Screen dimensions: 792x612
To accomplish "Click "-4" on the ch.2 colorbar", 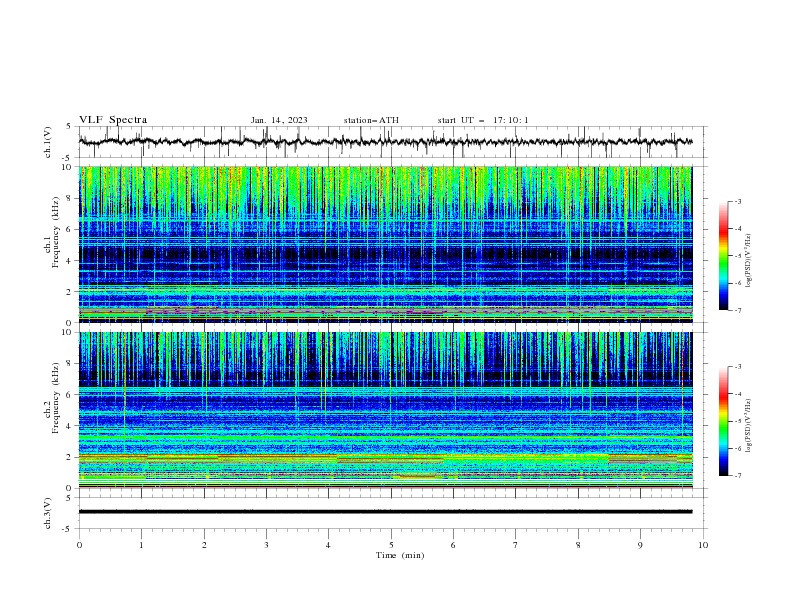I will coord(738,394).
